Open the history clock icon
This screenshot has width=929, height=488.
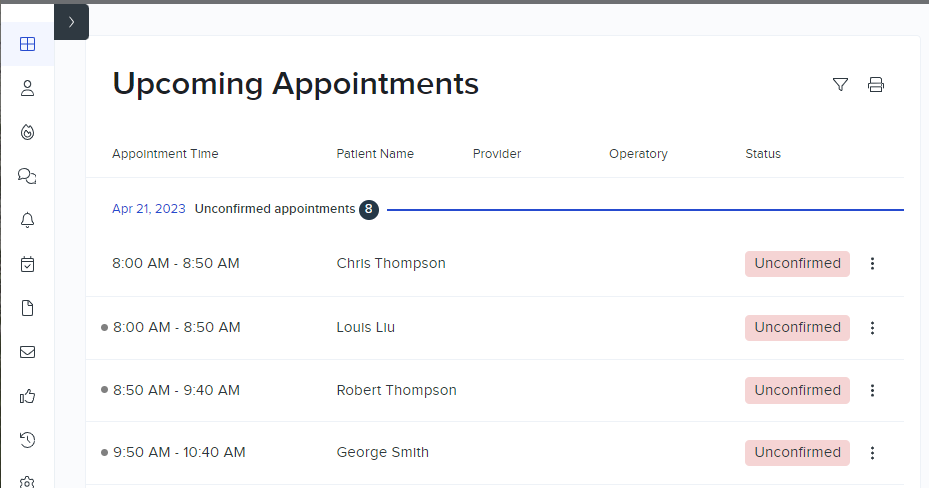(28, 440)
